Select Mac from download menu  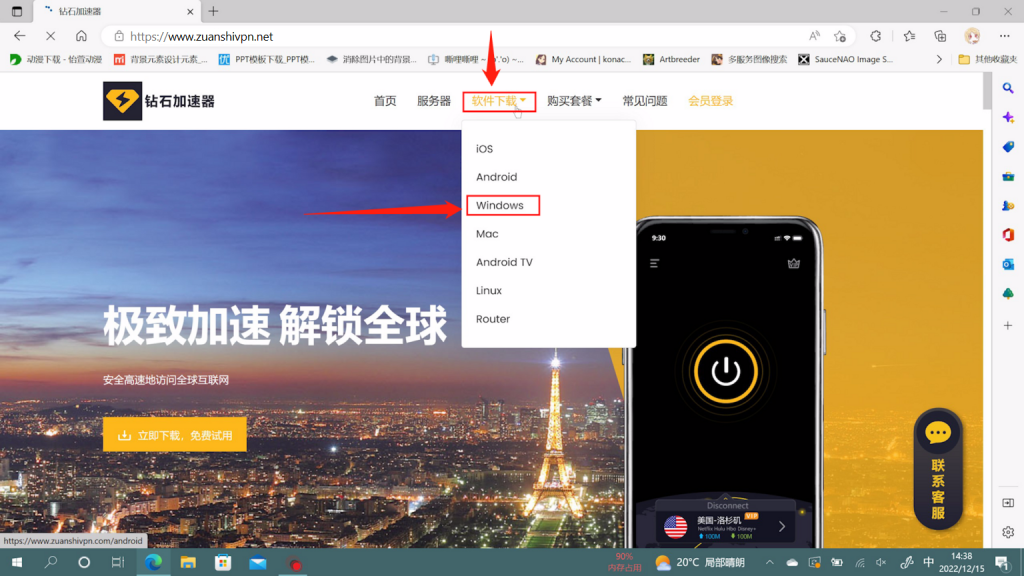point(487,234)
